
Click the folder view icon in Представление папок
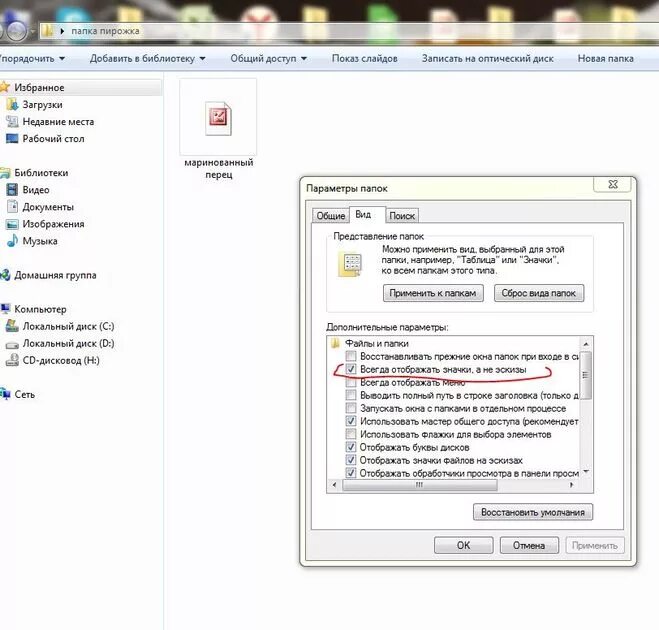350,264
